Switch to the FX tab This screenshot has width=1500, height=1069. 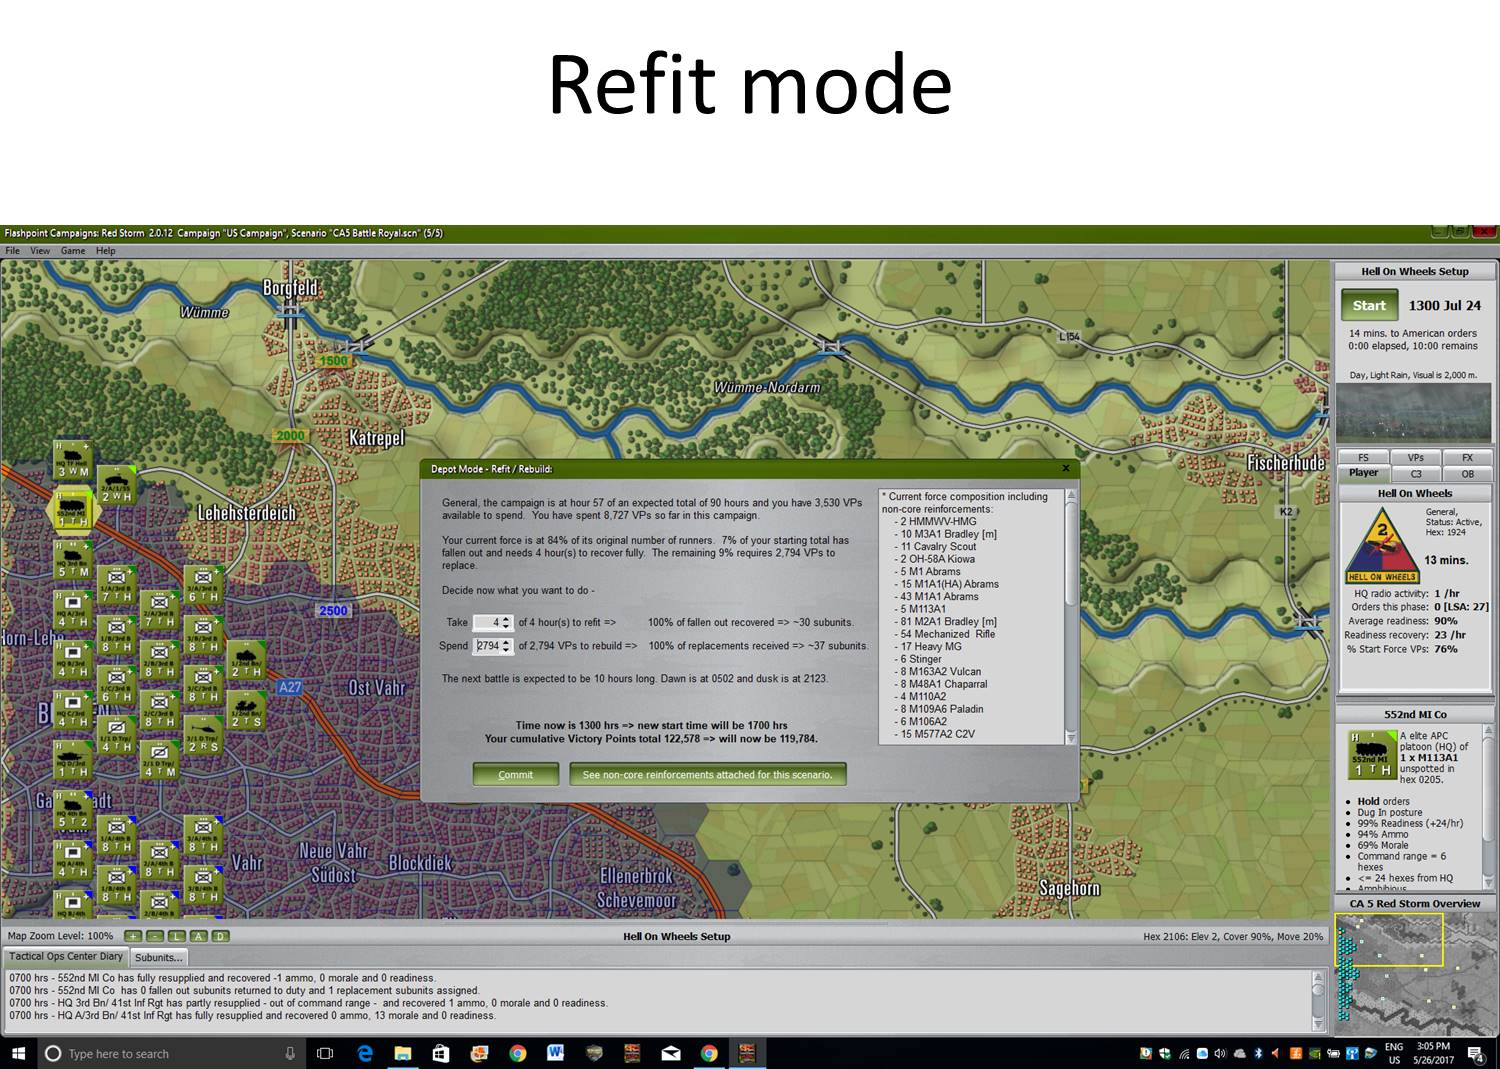coord(1467,458)
